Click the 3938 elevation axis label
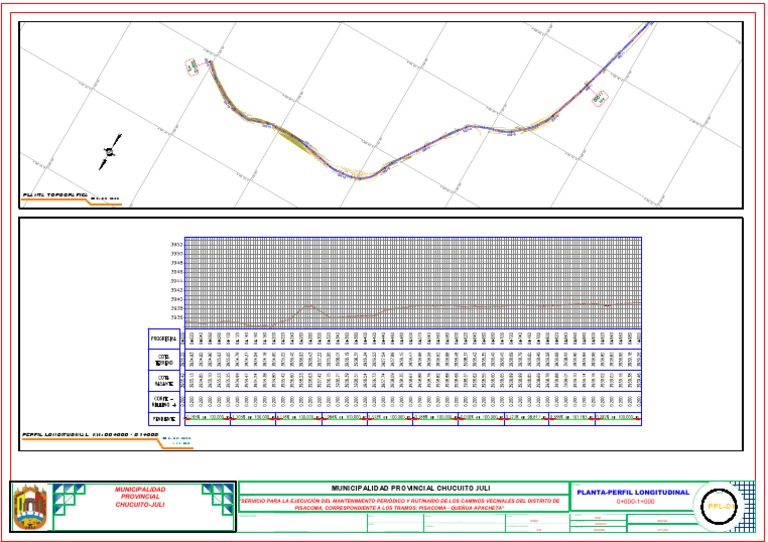Viewport: 768px width, 542px height. 176,308
